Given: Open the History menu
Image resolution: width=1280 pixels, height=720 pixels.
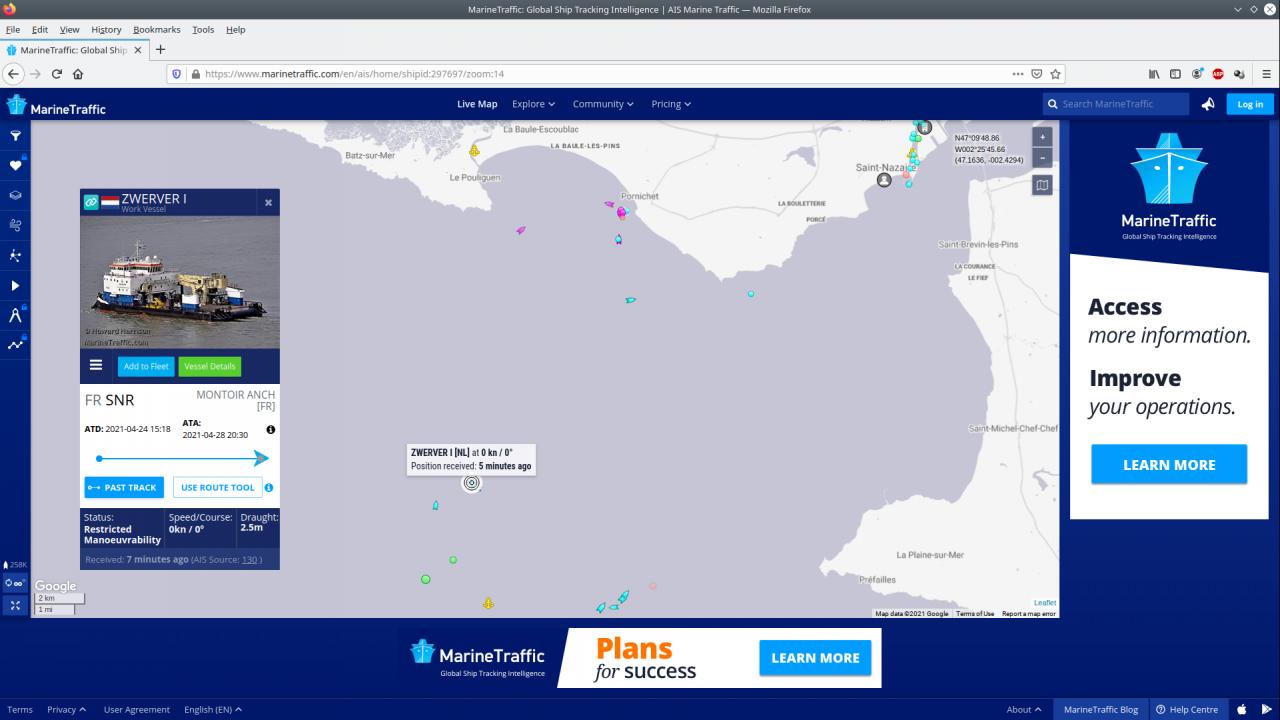Looking at the screenshot, I should [106, 30].
